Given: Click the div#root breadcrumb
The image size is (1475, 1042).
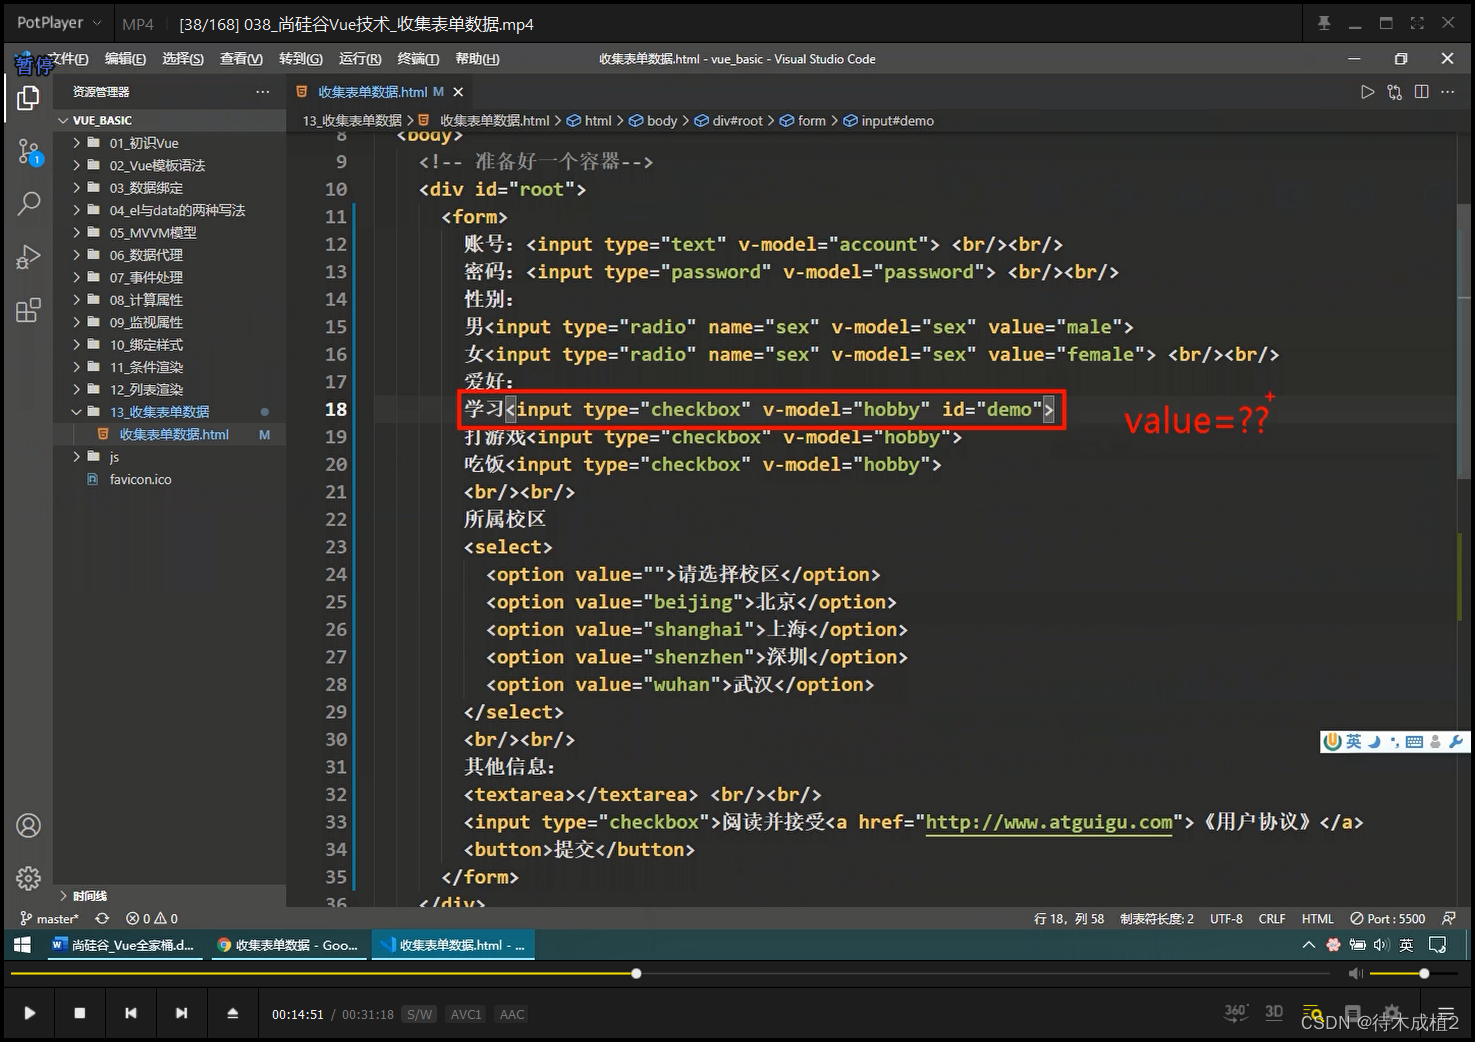Looking at the screenshot, I should tap(728, 121).
